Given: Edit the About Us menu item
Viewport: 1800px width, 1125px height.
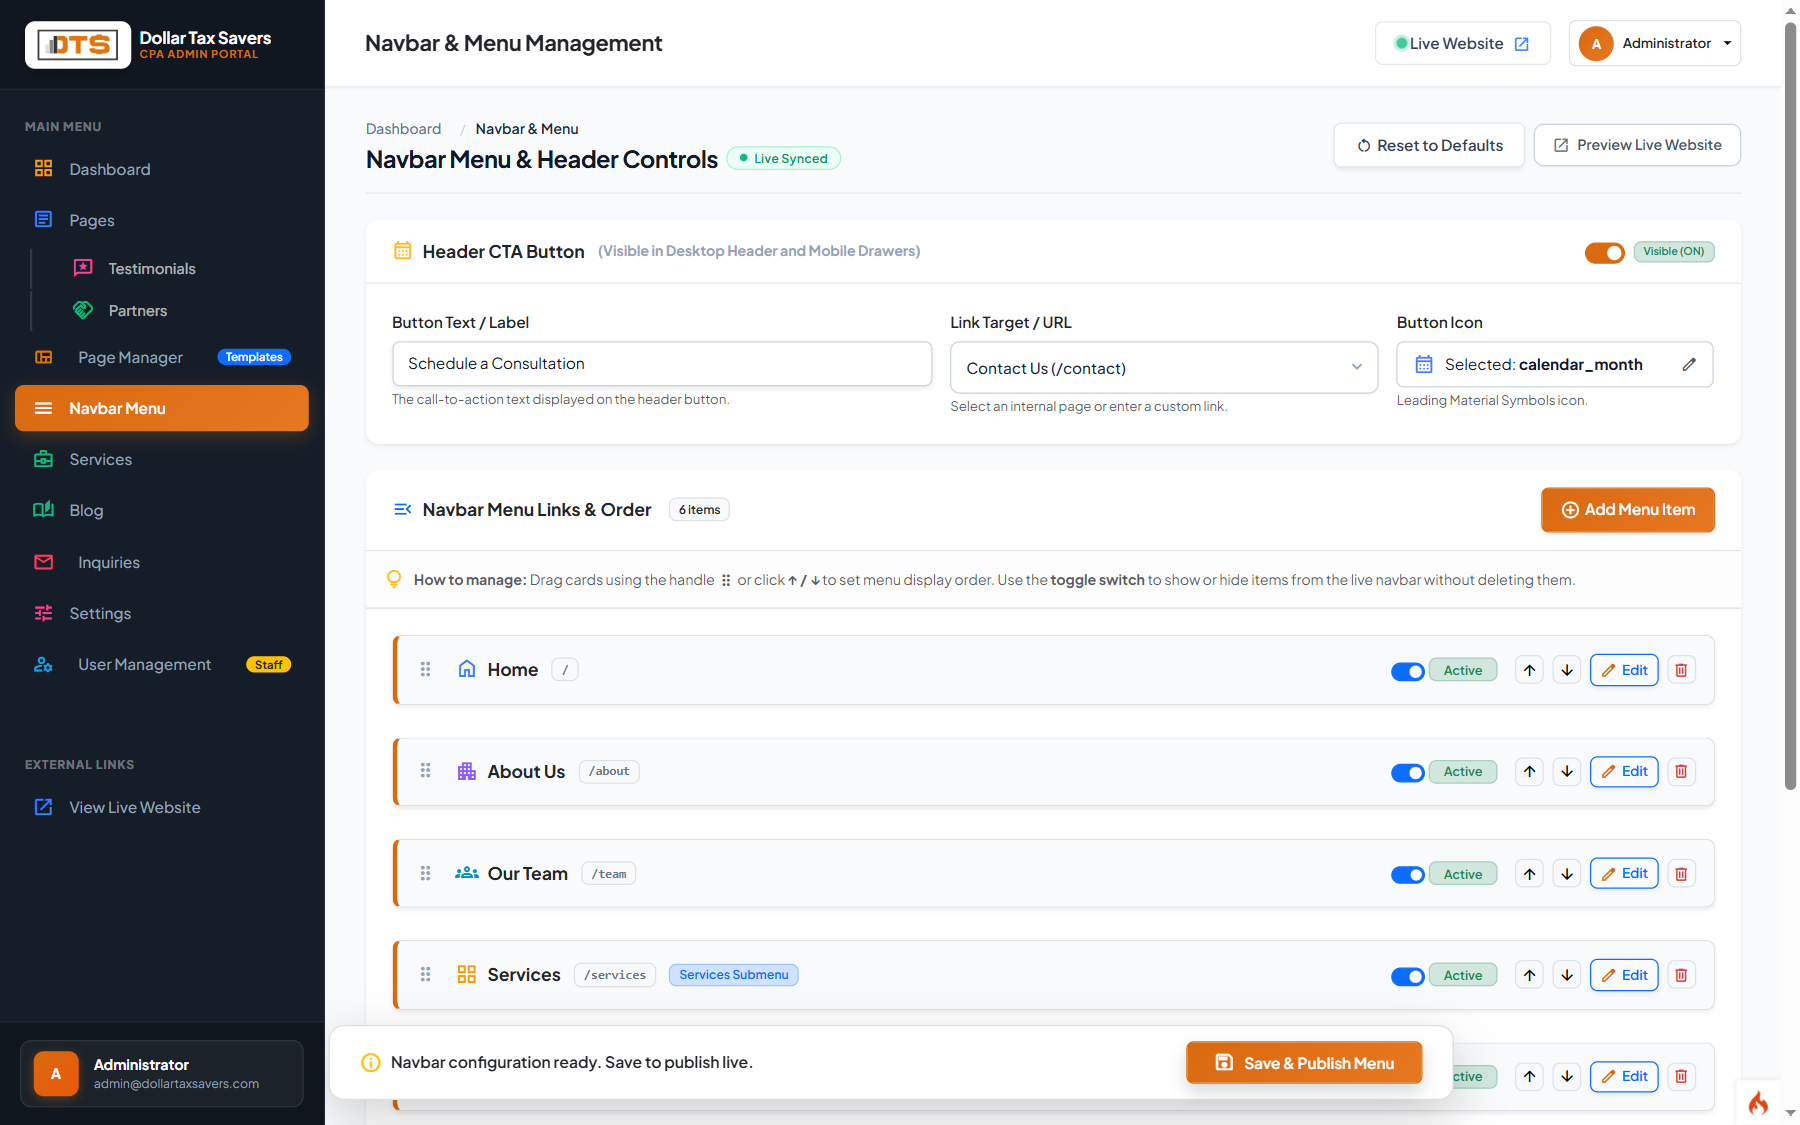Looking at the screenshot, I should pos(1624,771).
